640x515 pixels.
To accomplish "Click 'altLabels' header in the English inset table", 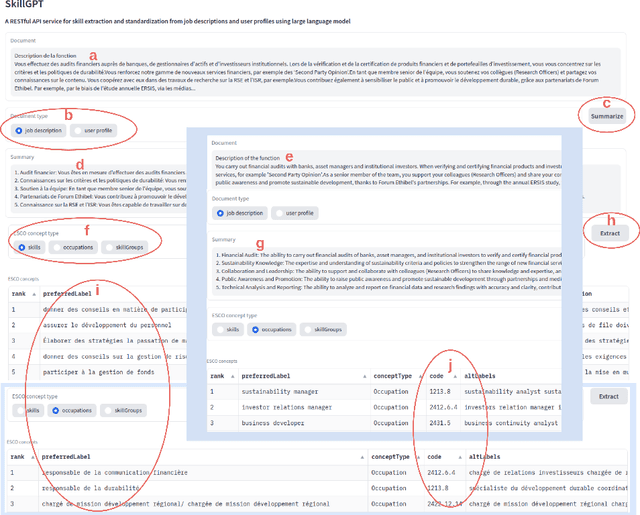I will tap(480, 376).
